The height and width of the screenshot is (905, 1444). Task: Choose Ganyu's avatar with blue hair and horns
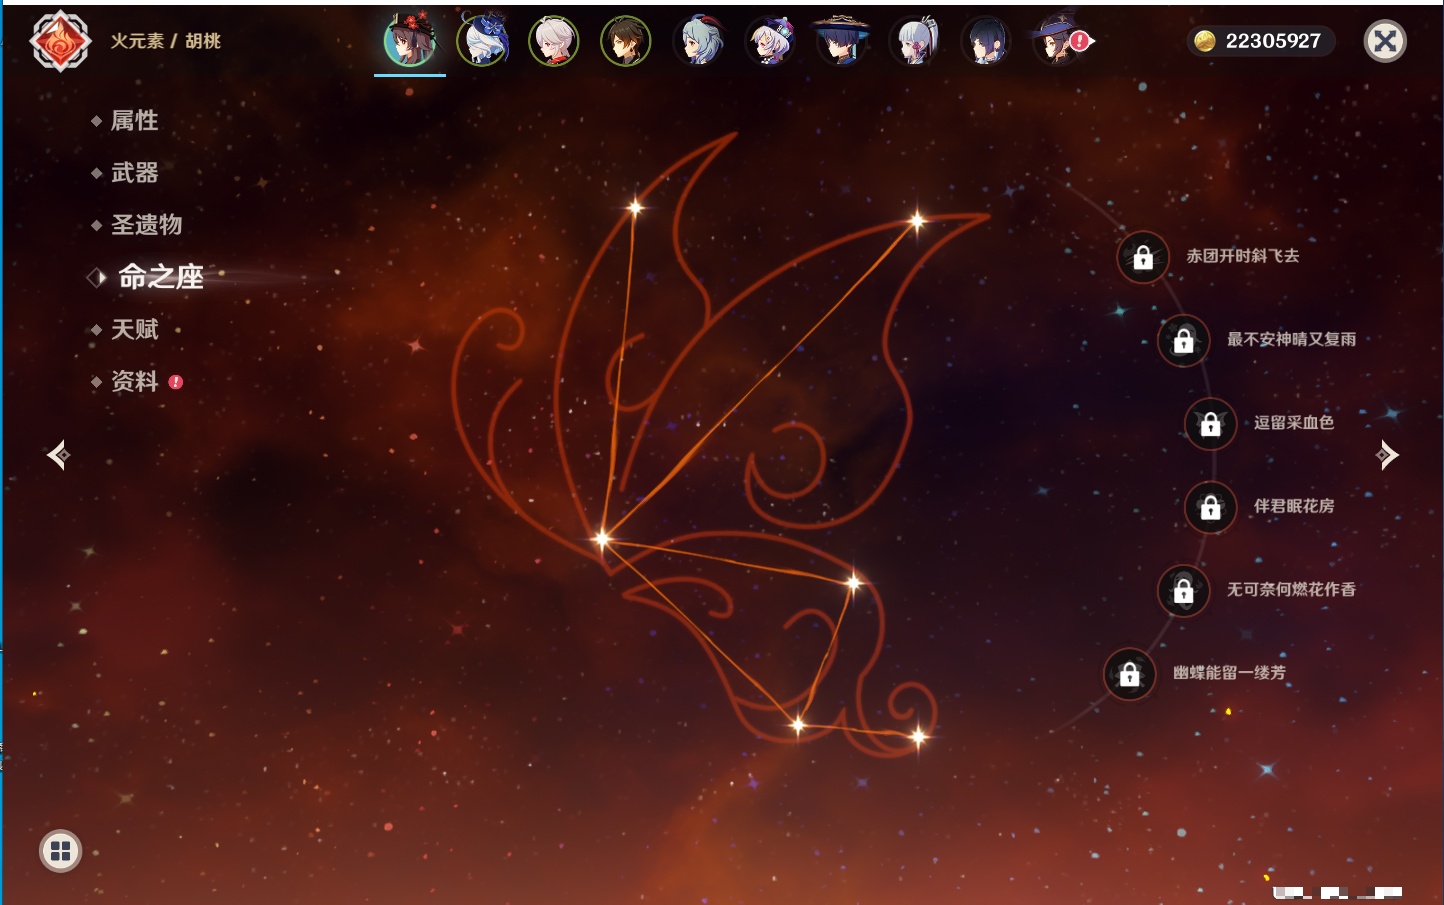coord(698,41)
